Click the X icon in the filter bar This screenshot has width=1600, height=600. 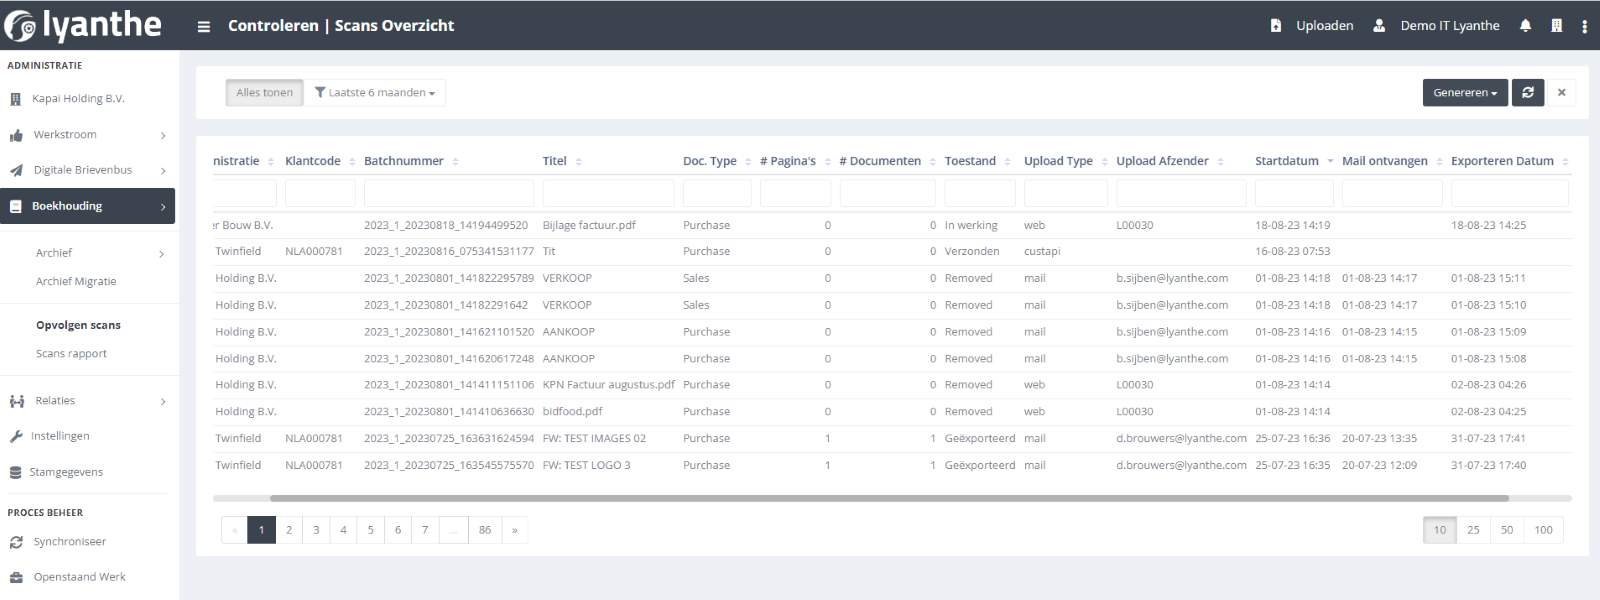pyautogui.click(x=1561, y=93)
